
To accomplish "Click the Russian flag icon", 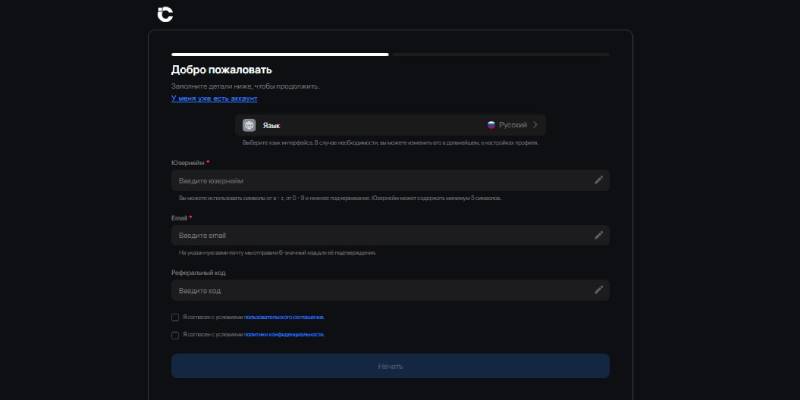I will tap(491, 125).
